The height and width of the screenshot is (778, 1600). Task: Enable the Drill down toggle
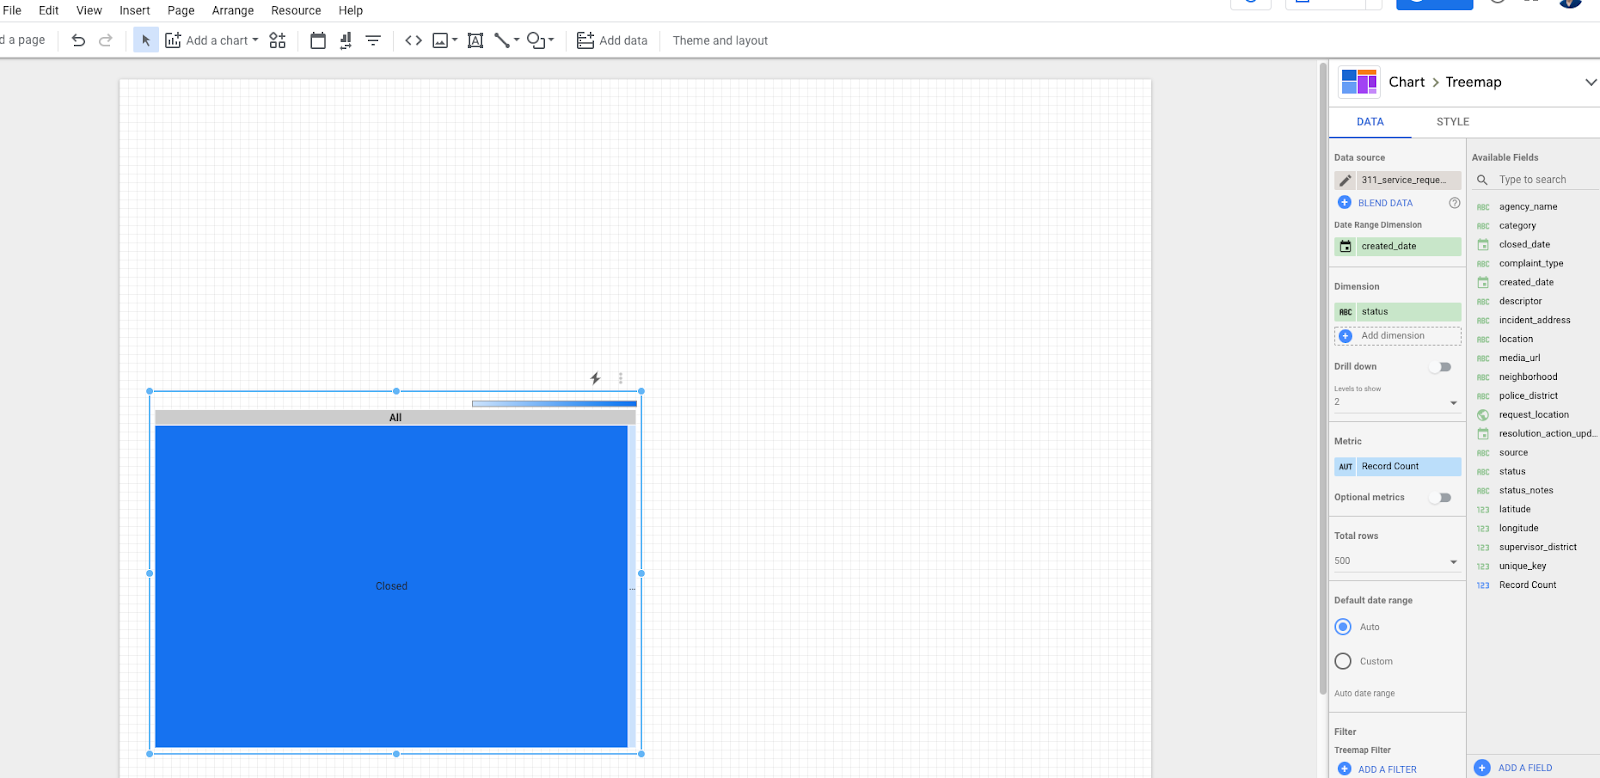tap(1440, 367)
